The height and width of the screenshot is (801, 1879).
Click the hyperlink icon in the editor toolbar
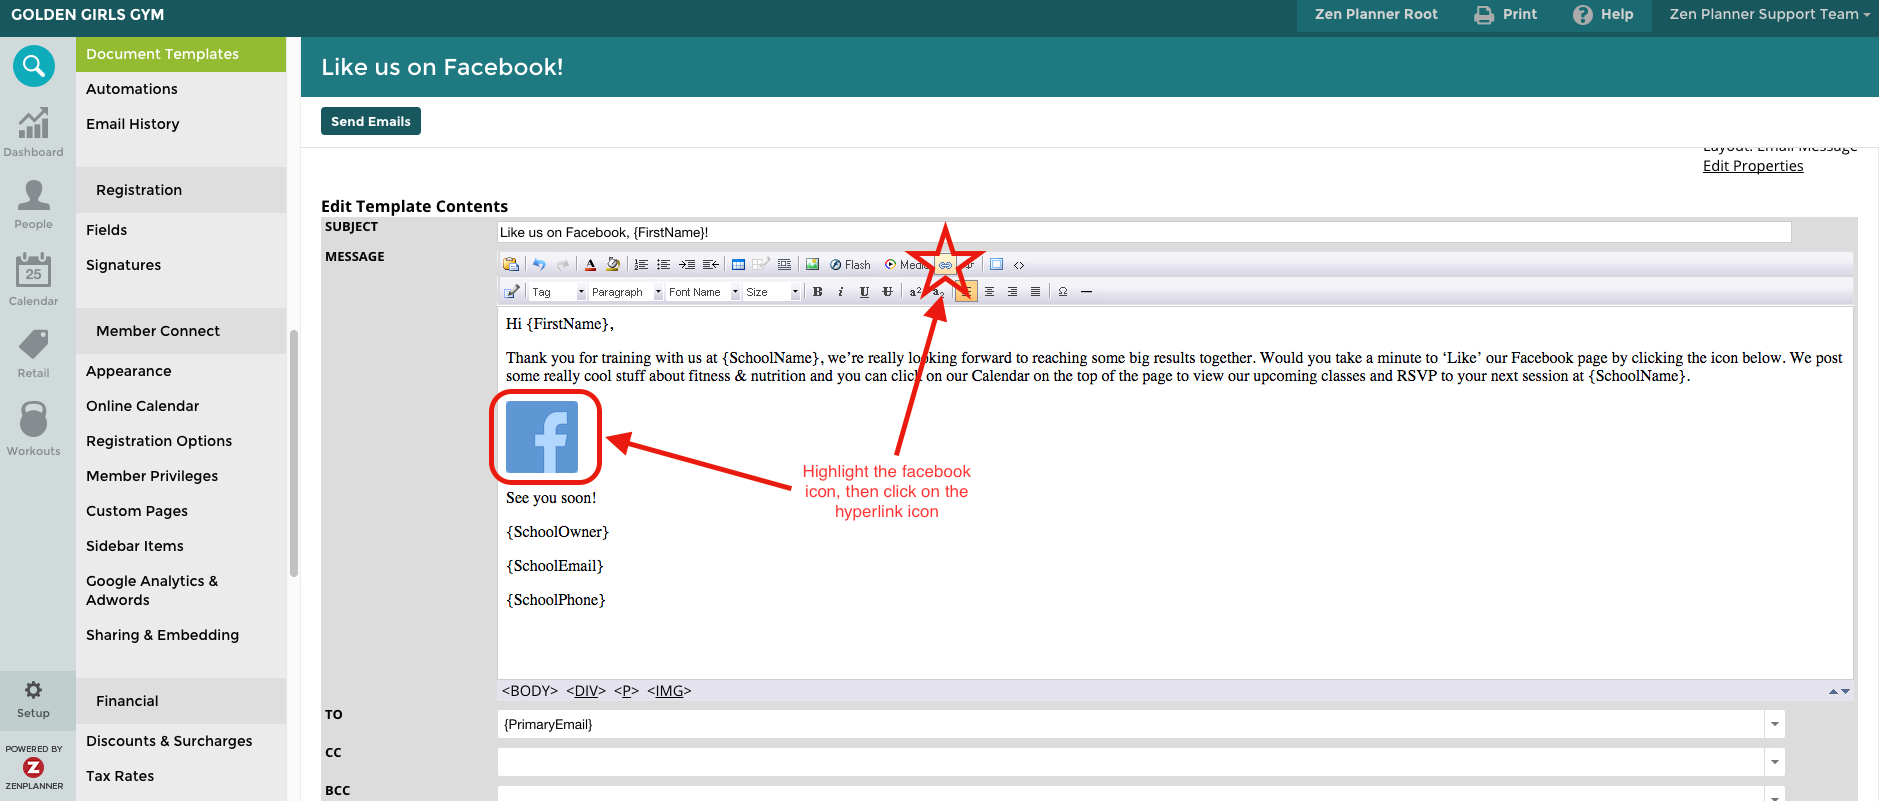coord(945,265)
